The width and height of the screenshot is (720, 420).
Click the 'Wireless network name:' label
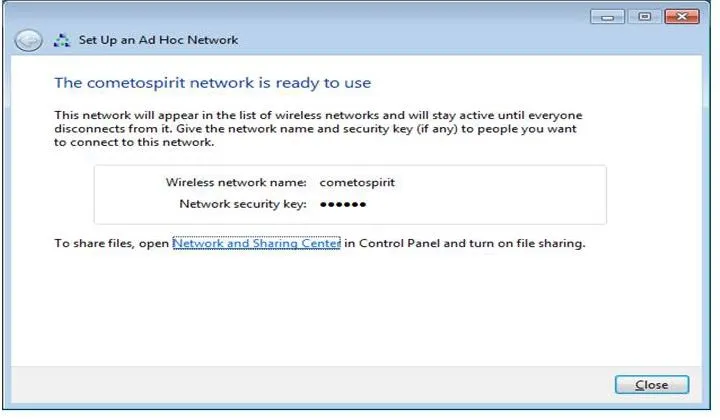(236, 182)
